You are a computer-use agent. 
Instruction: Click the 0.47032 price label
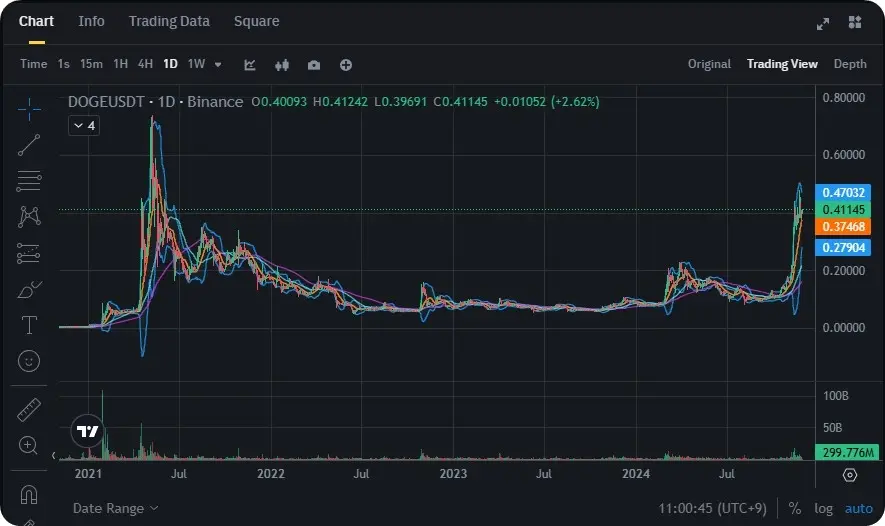[843, 192]
